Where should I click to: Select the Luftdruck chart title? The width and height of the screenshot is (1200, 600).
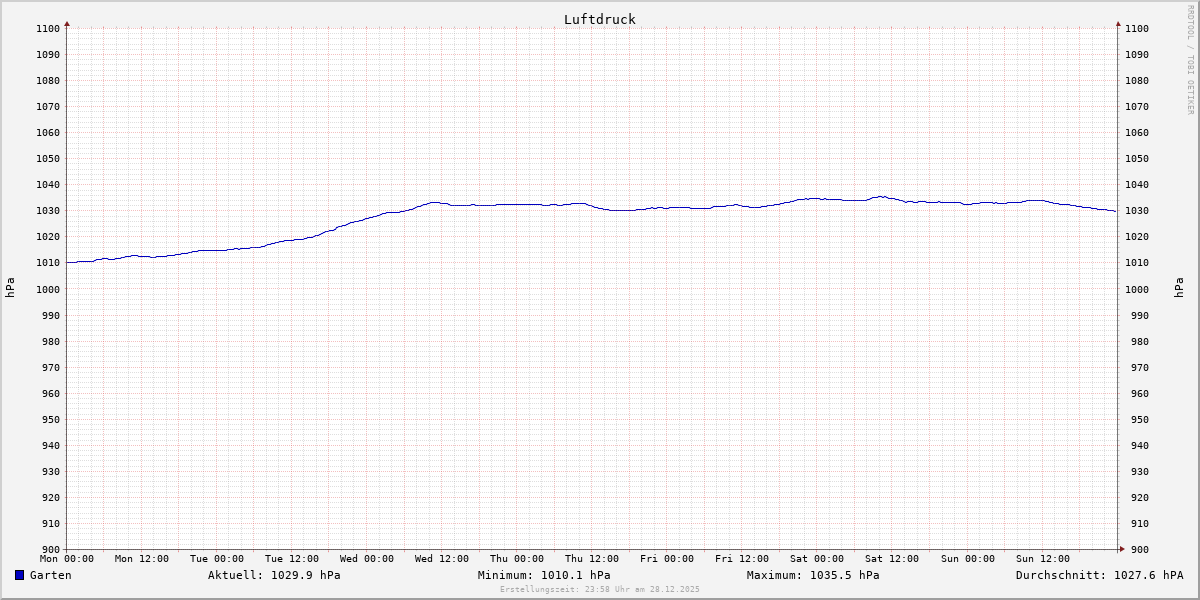pyautogui.click(x=599, y=19)
